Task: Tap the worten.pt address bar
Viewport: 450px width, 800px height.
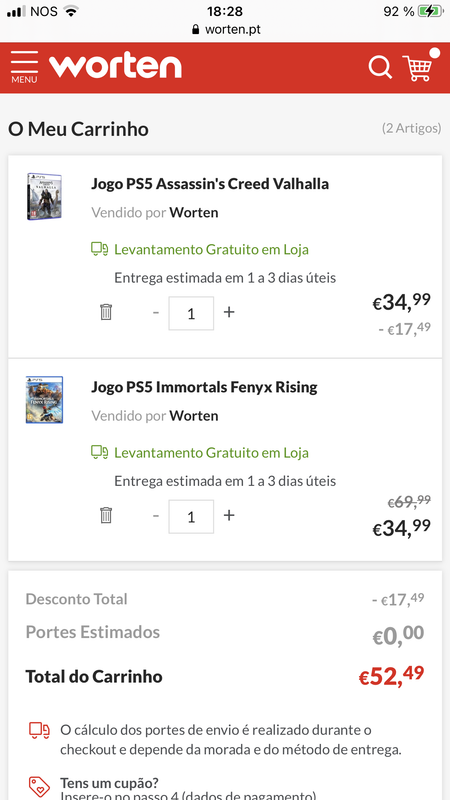Action: tap(225, 30)
